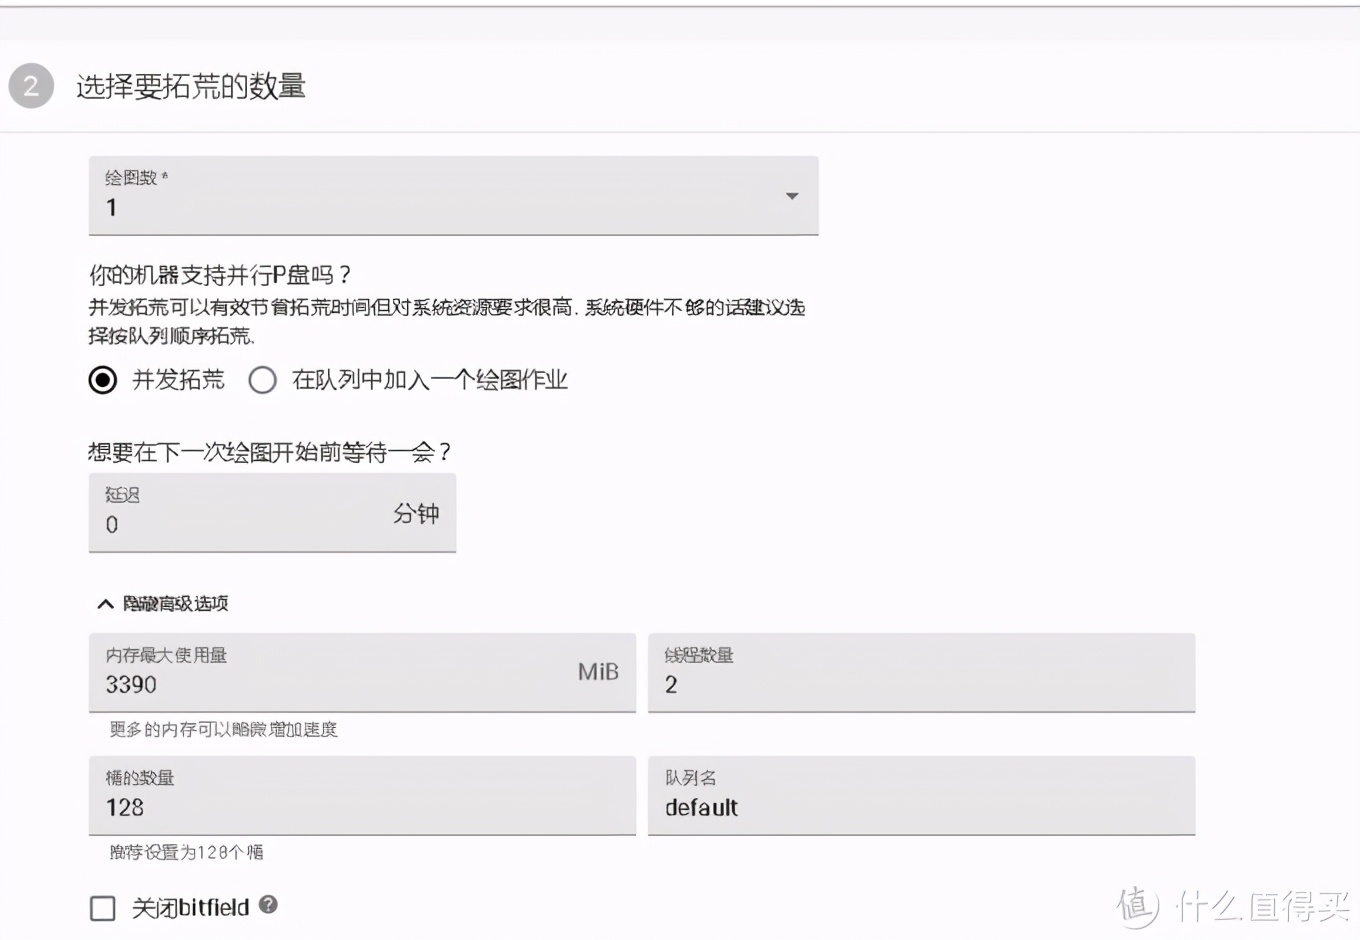Click the 线程数量 thread count field

[x=921, y=672]
